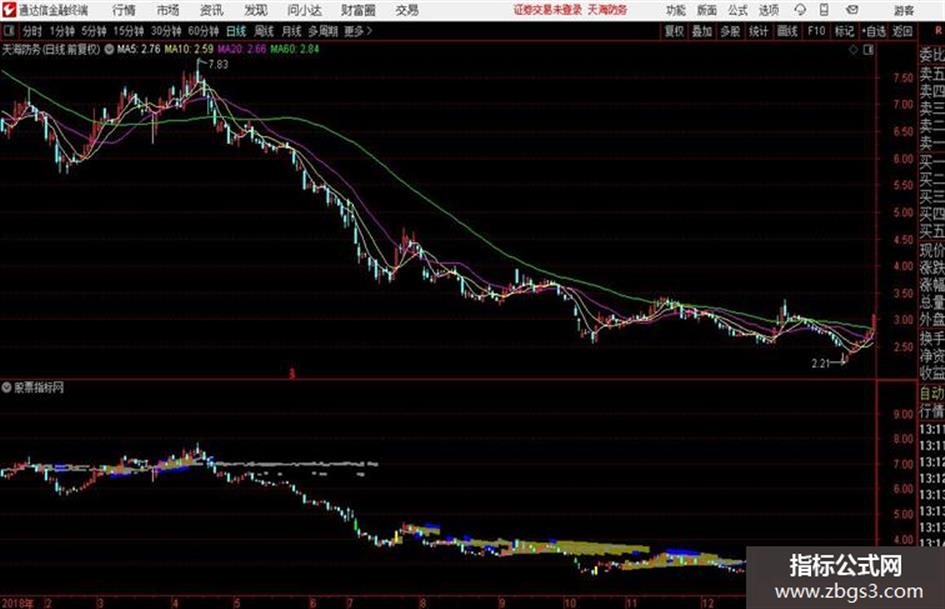
Task: Open the 发现 menu
Action: 256,10
